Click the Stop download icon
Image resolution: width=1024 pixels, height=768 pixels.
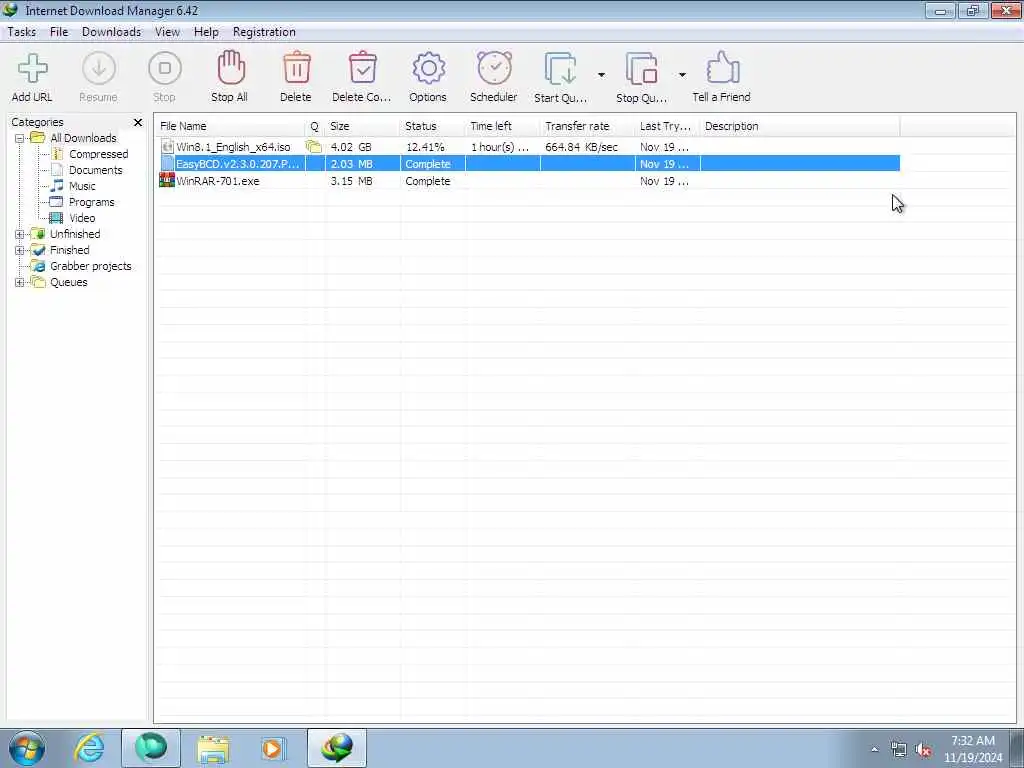tap(165, 68)
